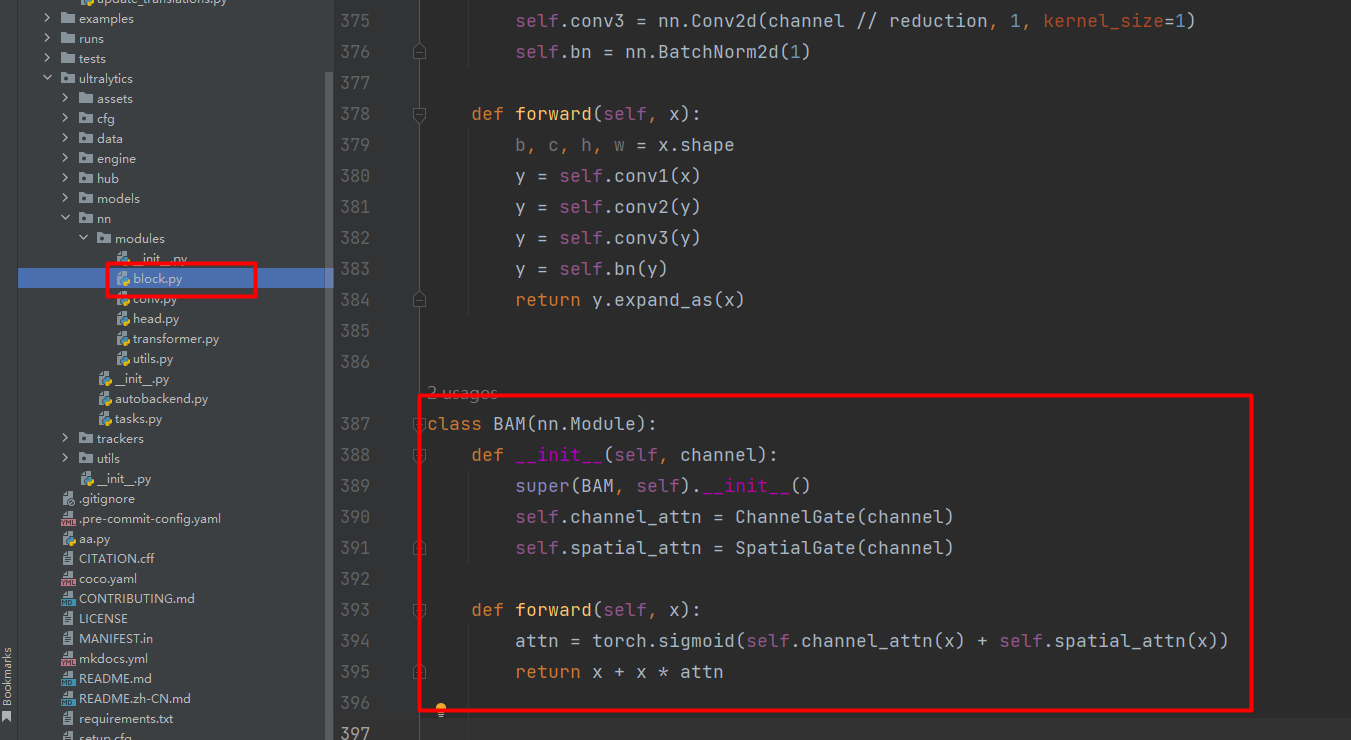Click the Python file icon for aa.py
This screenshot has height=740, width=1351.
click(x=68, y=539)
